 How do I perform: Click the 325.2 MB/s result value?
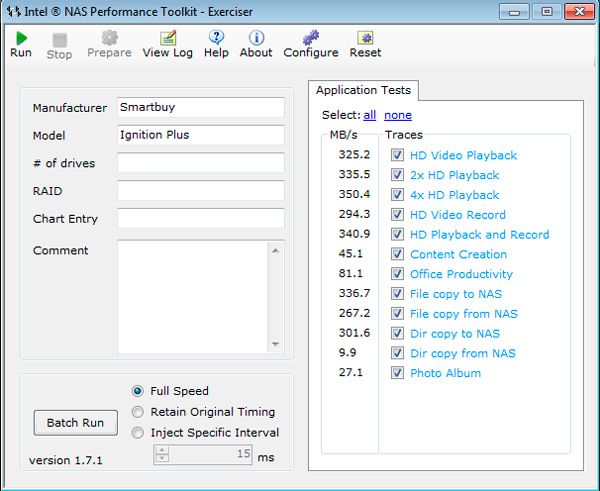(354, 155)
